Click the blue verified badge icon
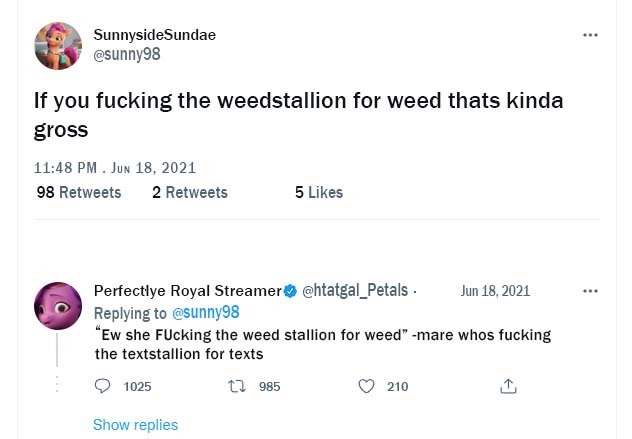632x439 pixels. pos(291,291)
